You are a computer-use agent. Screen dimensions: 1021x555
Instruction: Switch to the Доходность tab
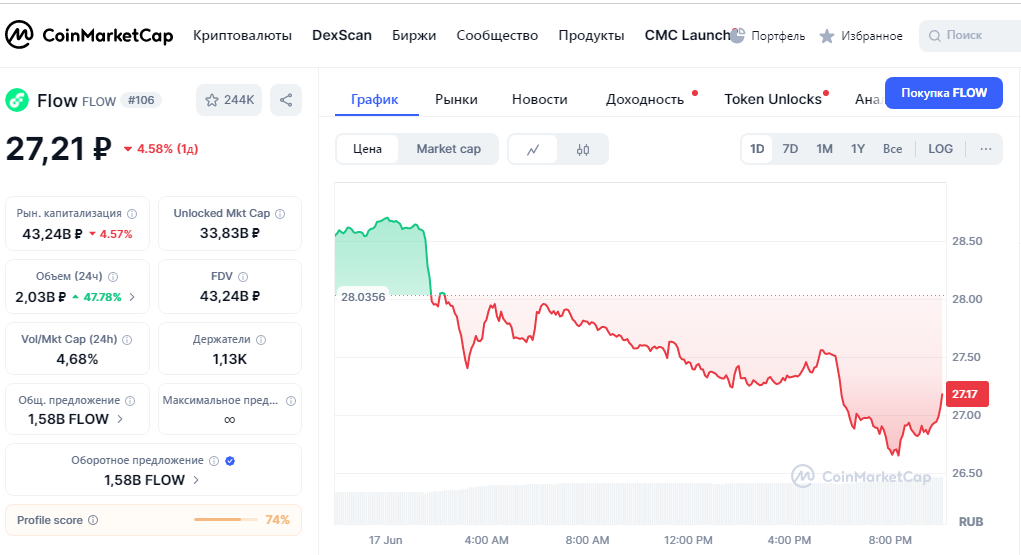pos(645,100)
